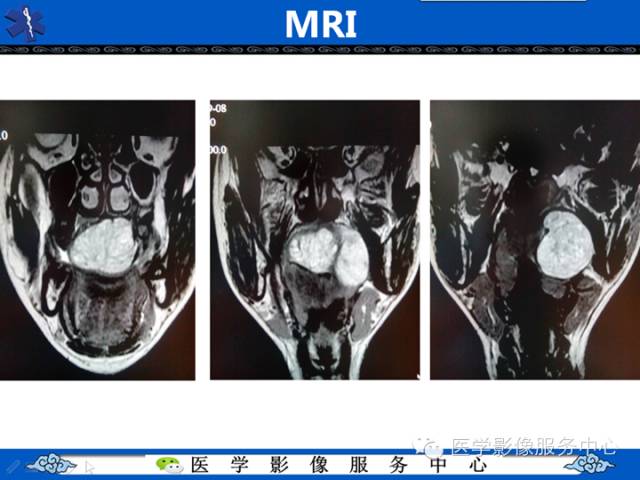Viewport: 640px width, 480px height.
Task: Click the footer text 医学影像服务中心
Action: coord(339,465)
